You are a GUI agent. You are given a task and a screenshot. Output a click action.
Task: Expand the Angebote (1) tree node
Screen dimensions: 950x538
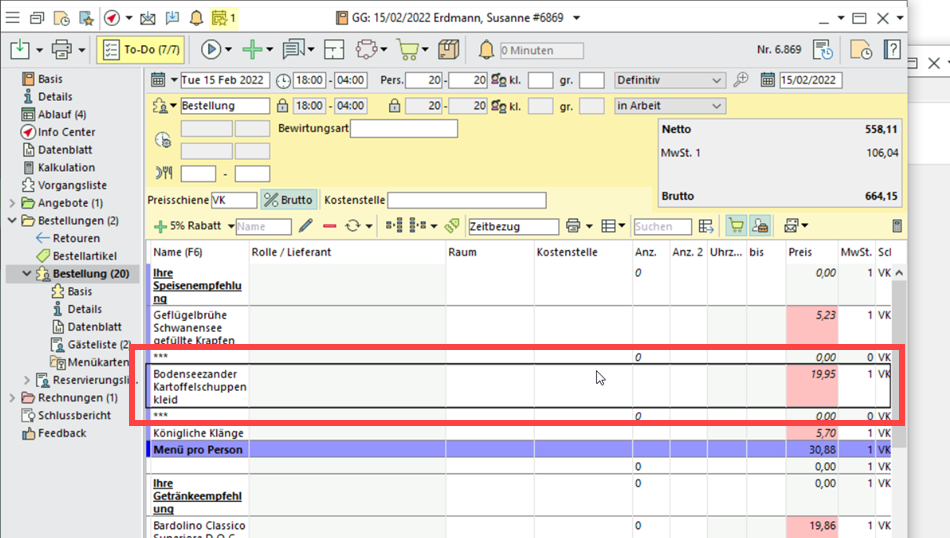point(11,203)
